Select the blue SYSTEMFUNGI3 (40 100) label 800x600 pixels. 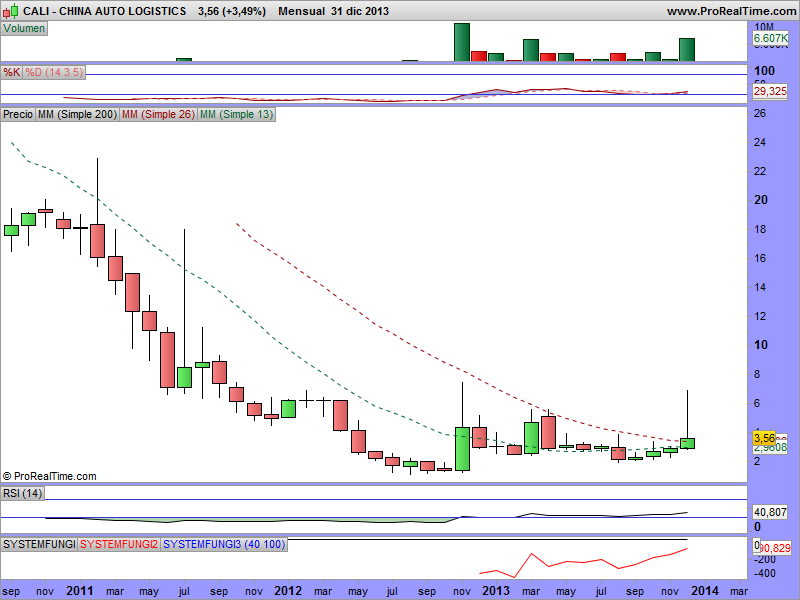pyautogui.click(x=224, y=544)
